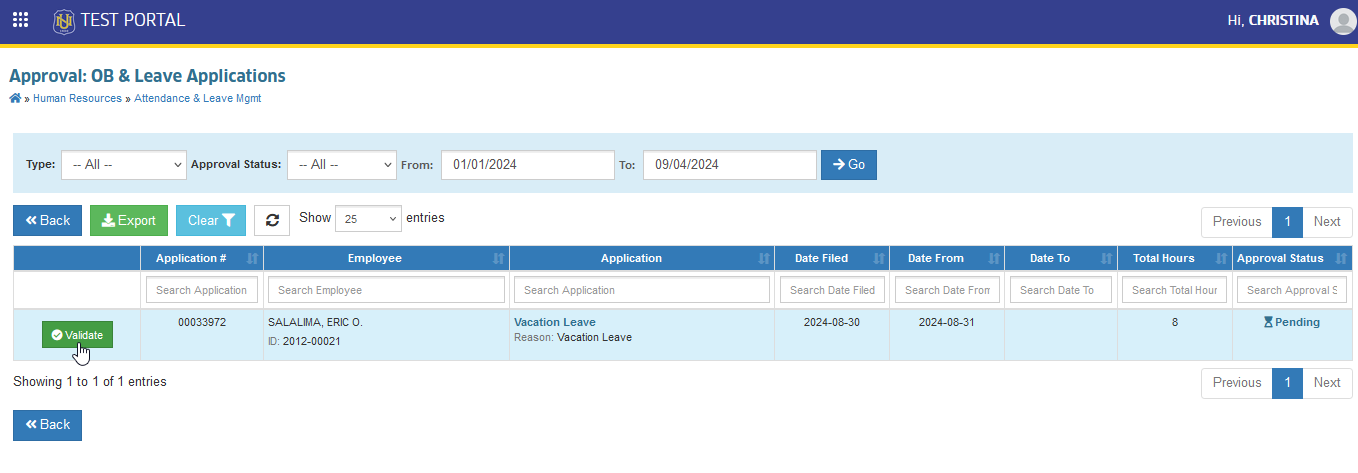Sort by Date From arrows
This screenshot has width=1358, height=473.
tap(993, 258)
